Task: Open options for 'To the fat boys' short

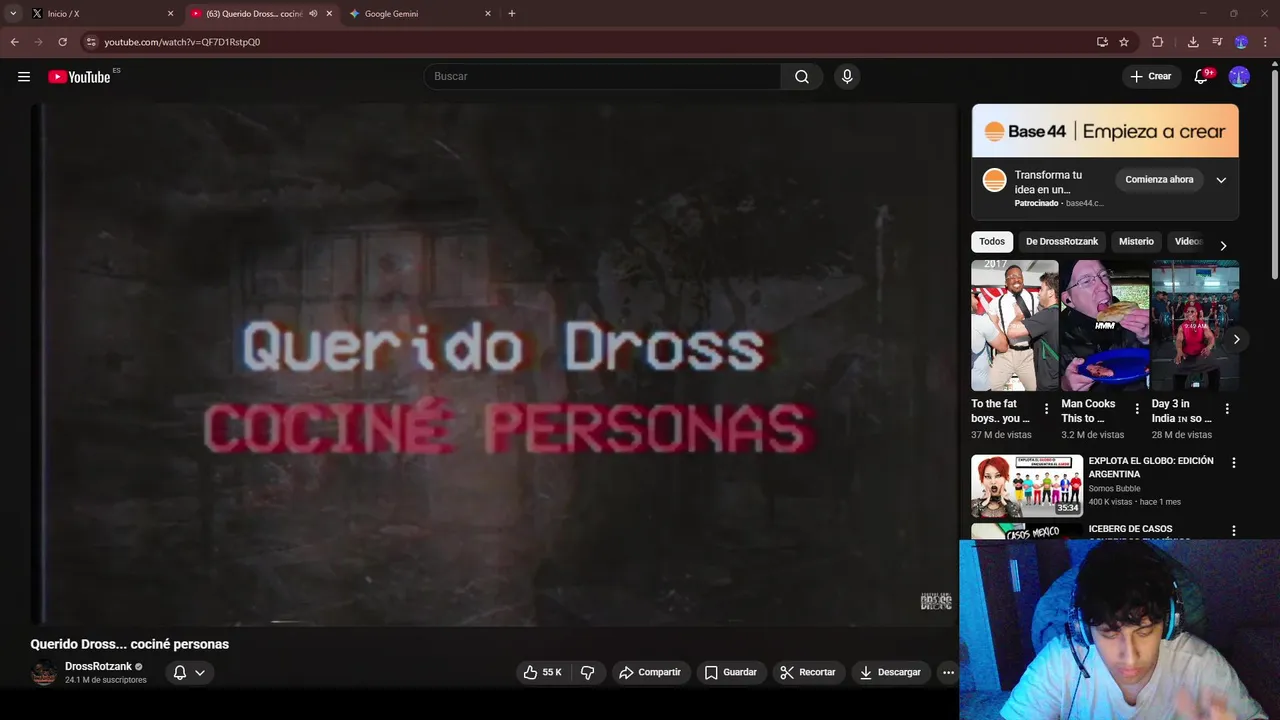Action: (1047, 409)
